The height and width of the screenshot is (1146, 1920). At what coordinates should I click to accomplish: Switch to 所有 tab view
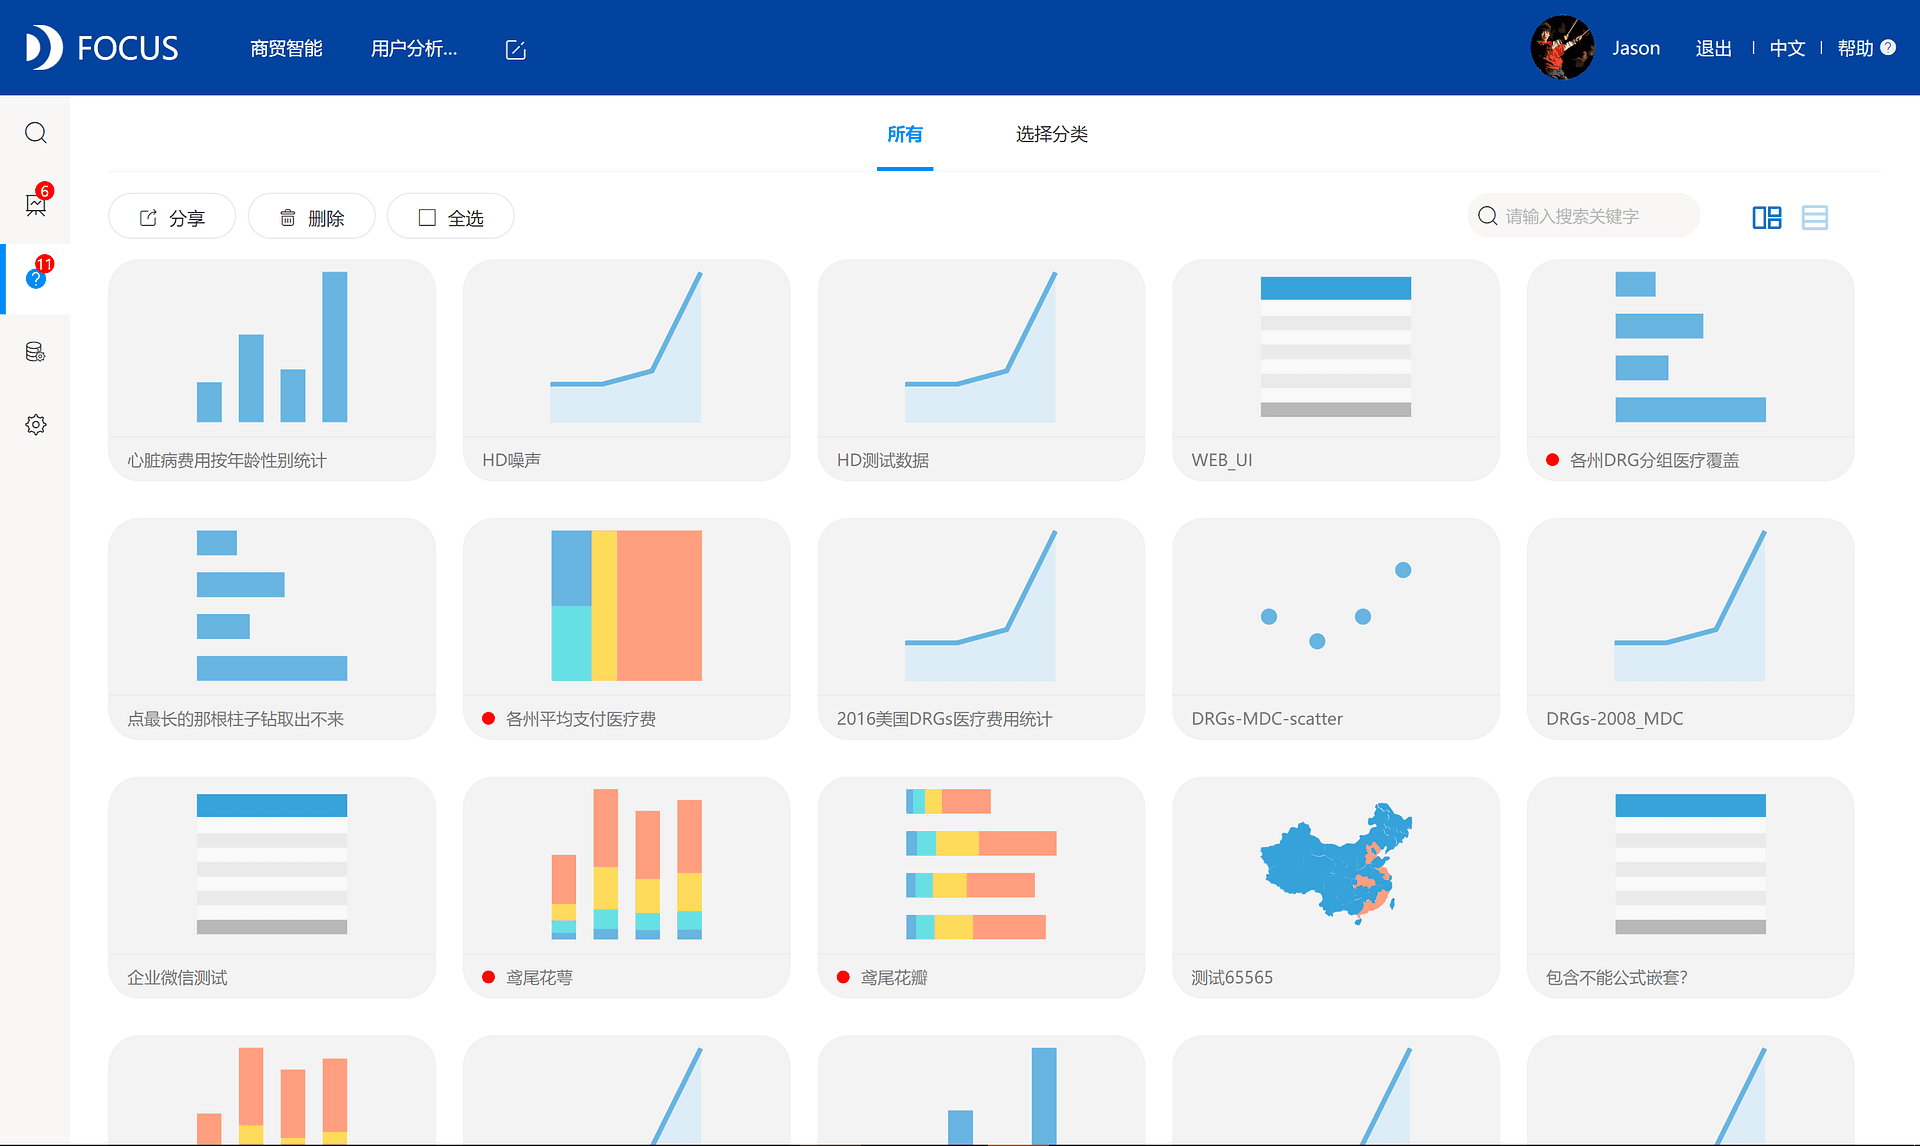pyautogui.click(x=905, y=132)
